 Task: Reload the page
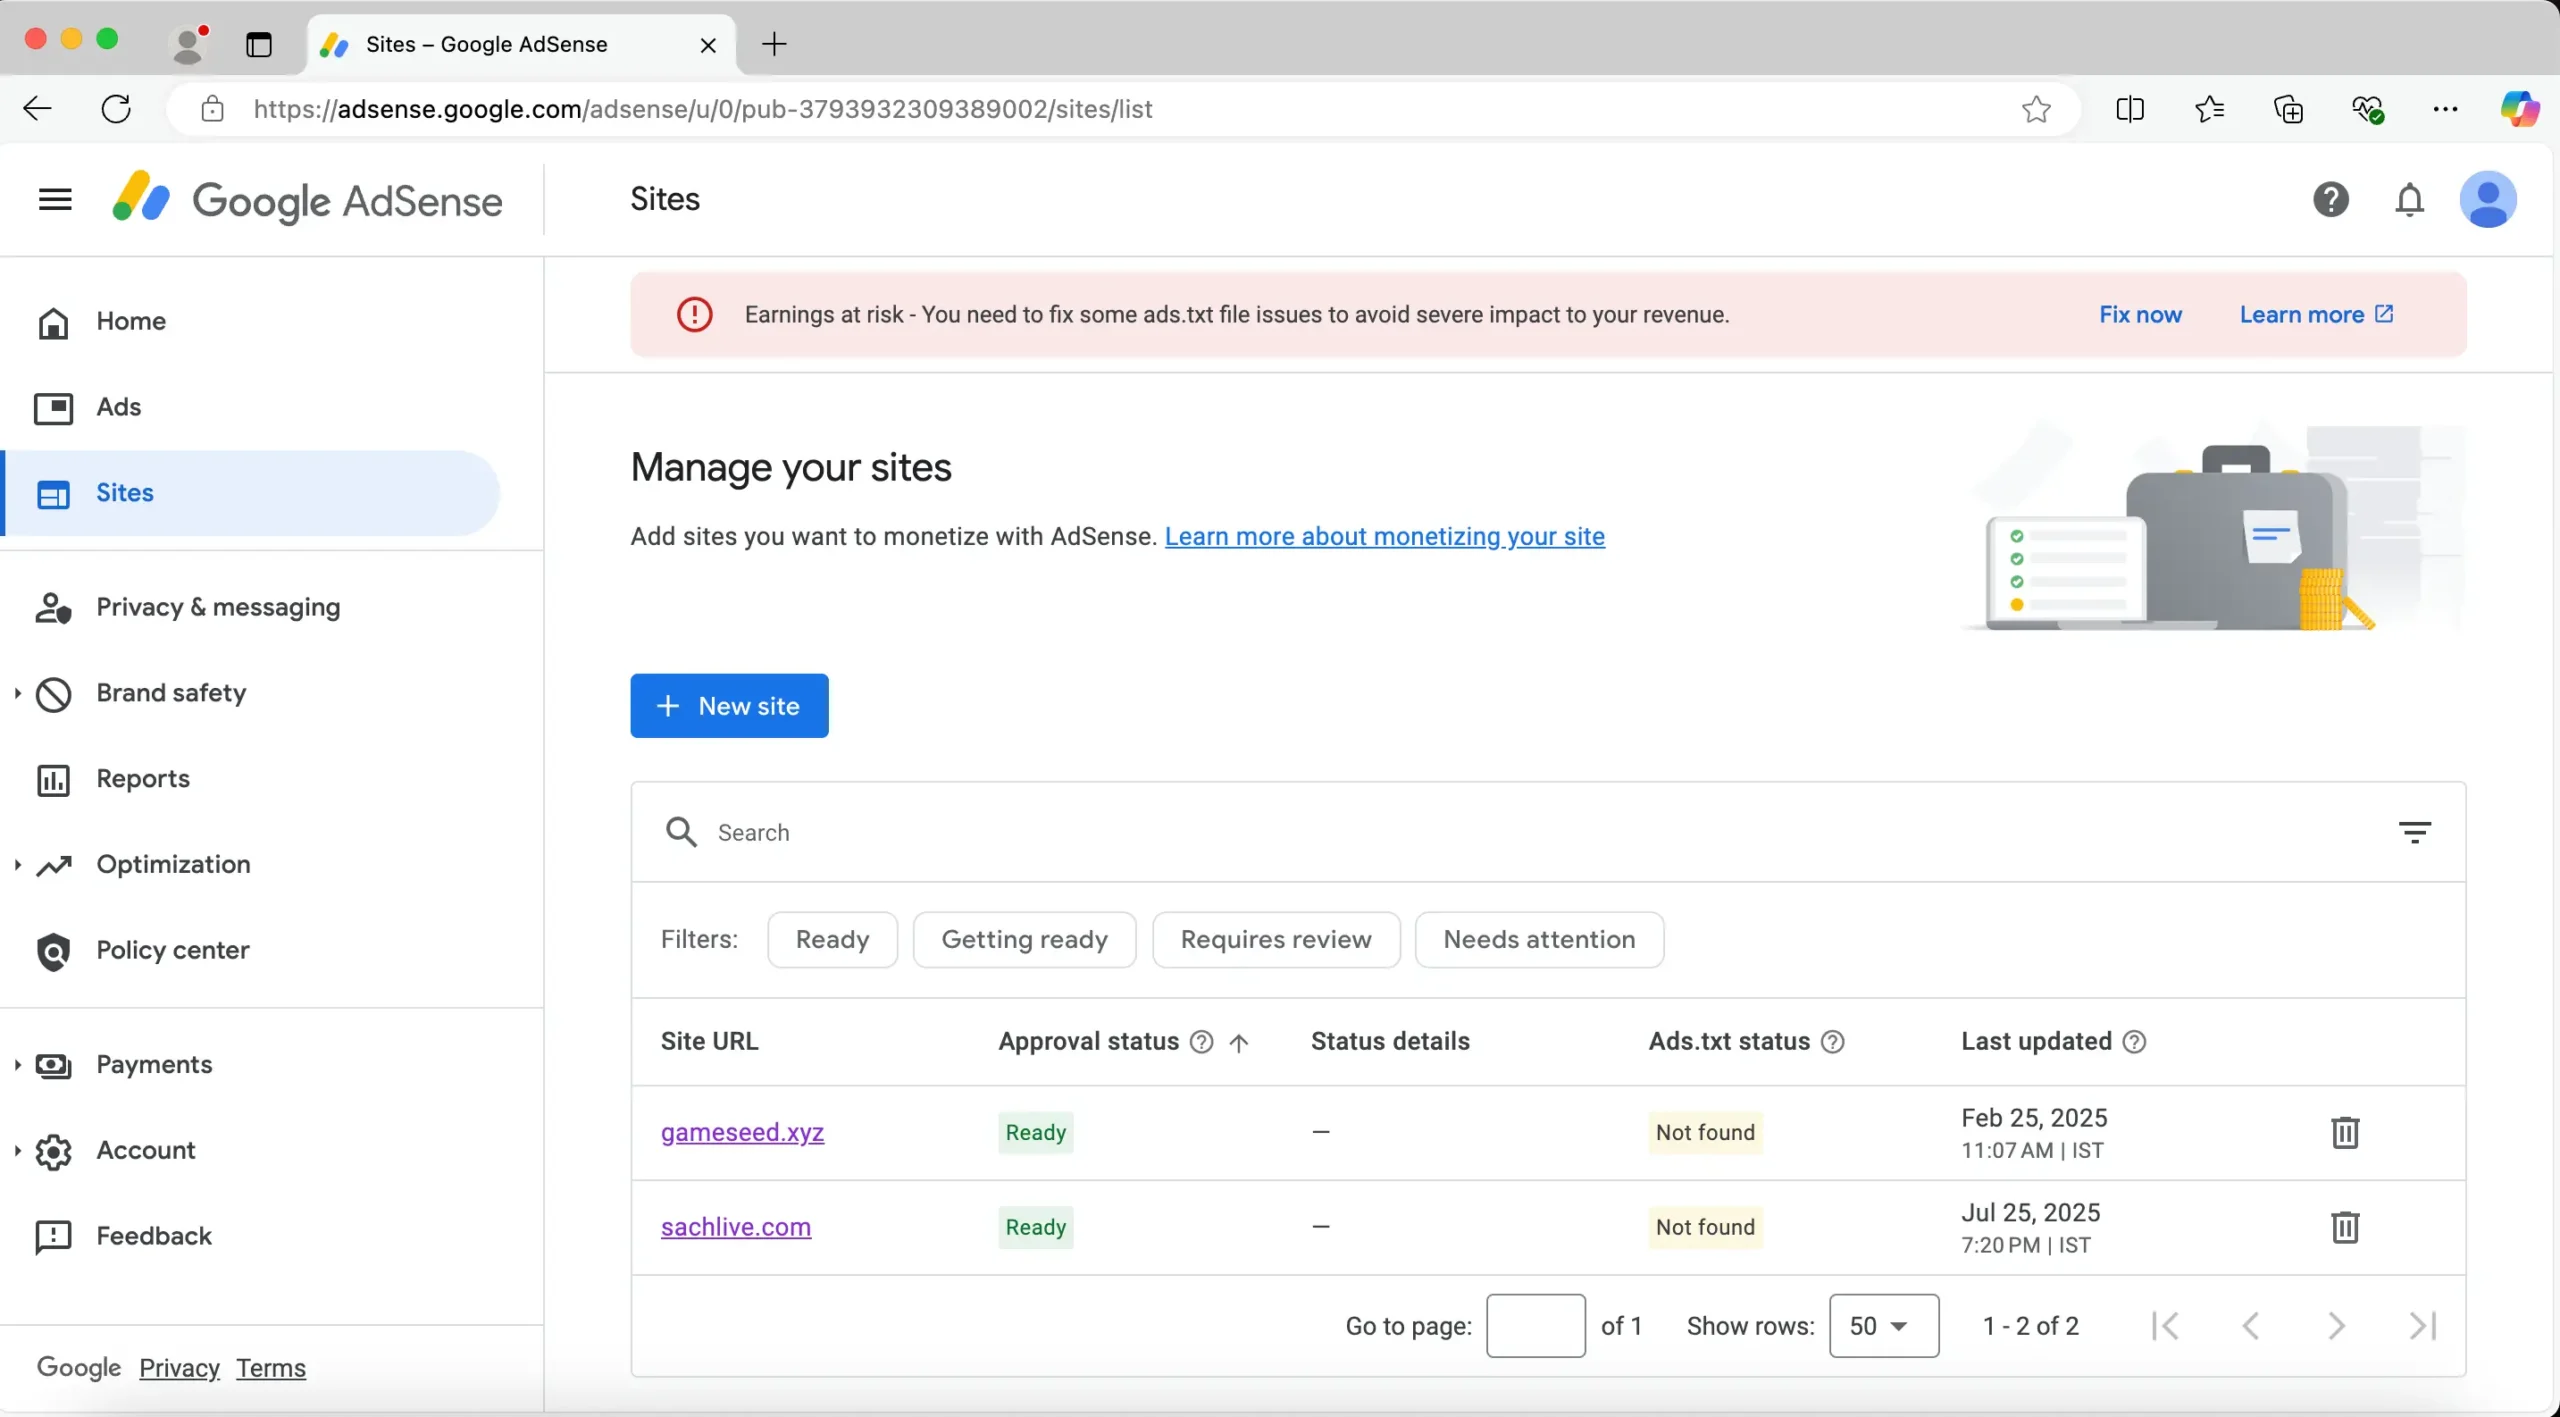116,108
